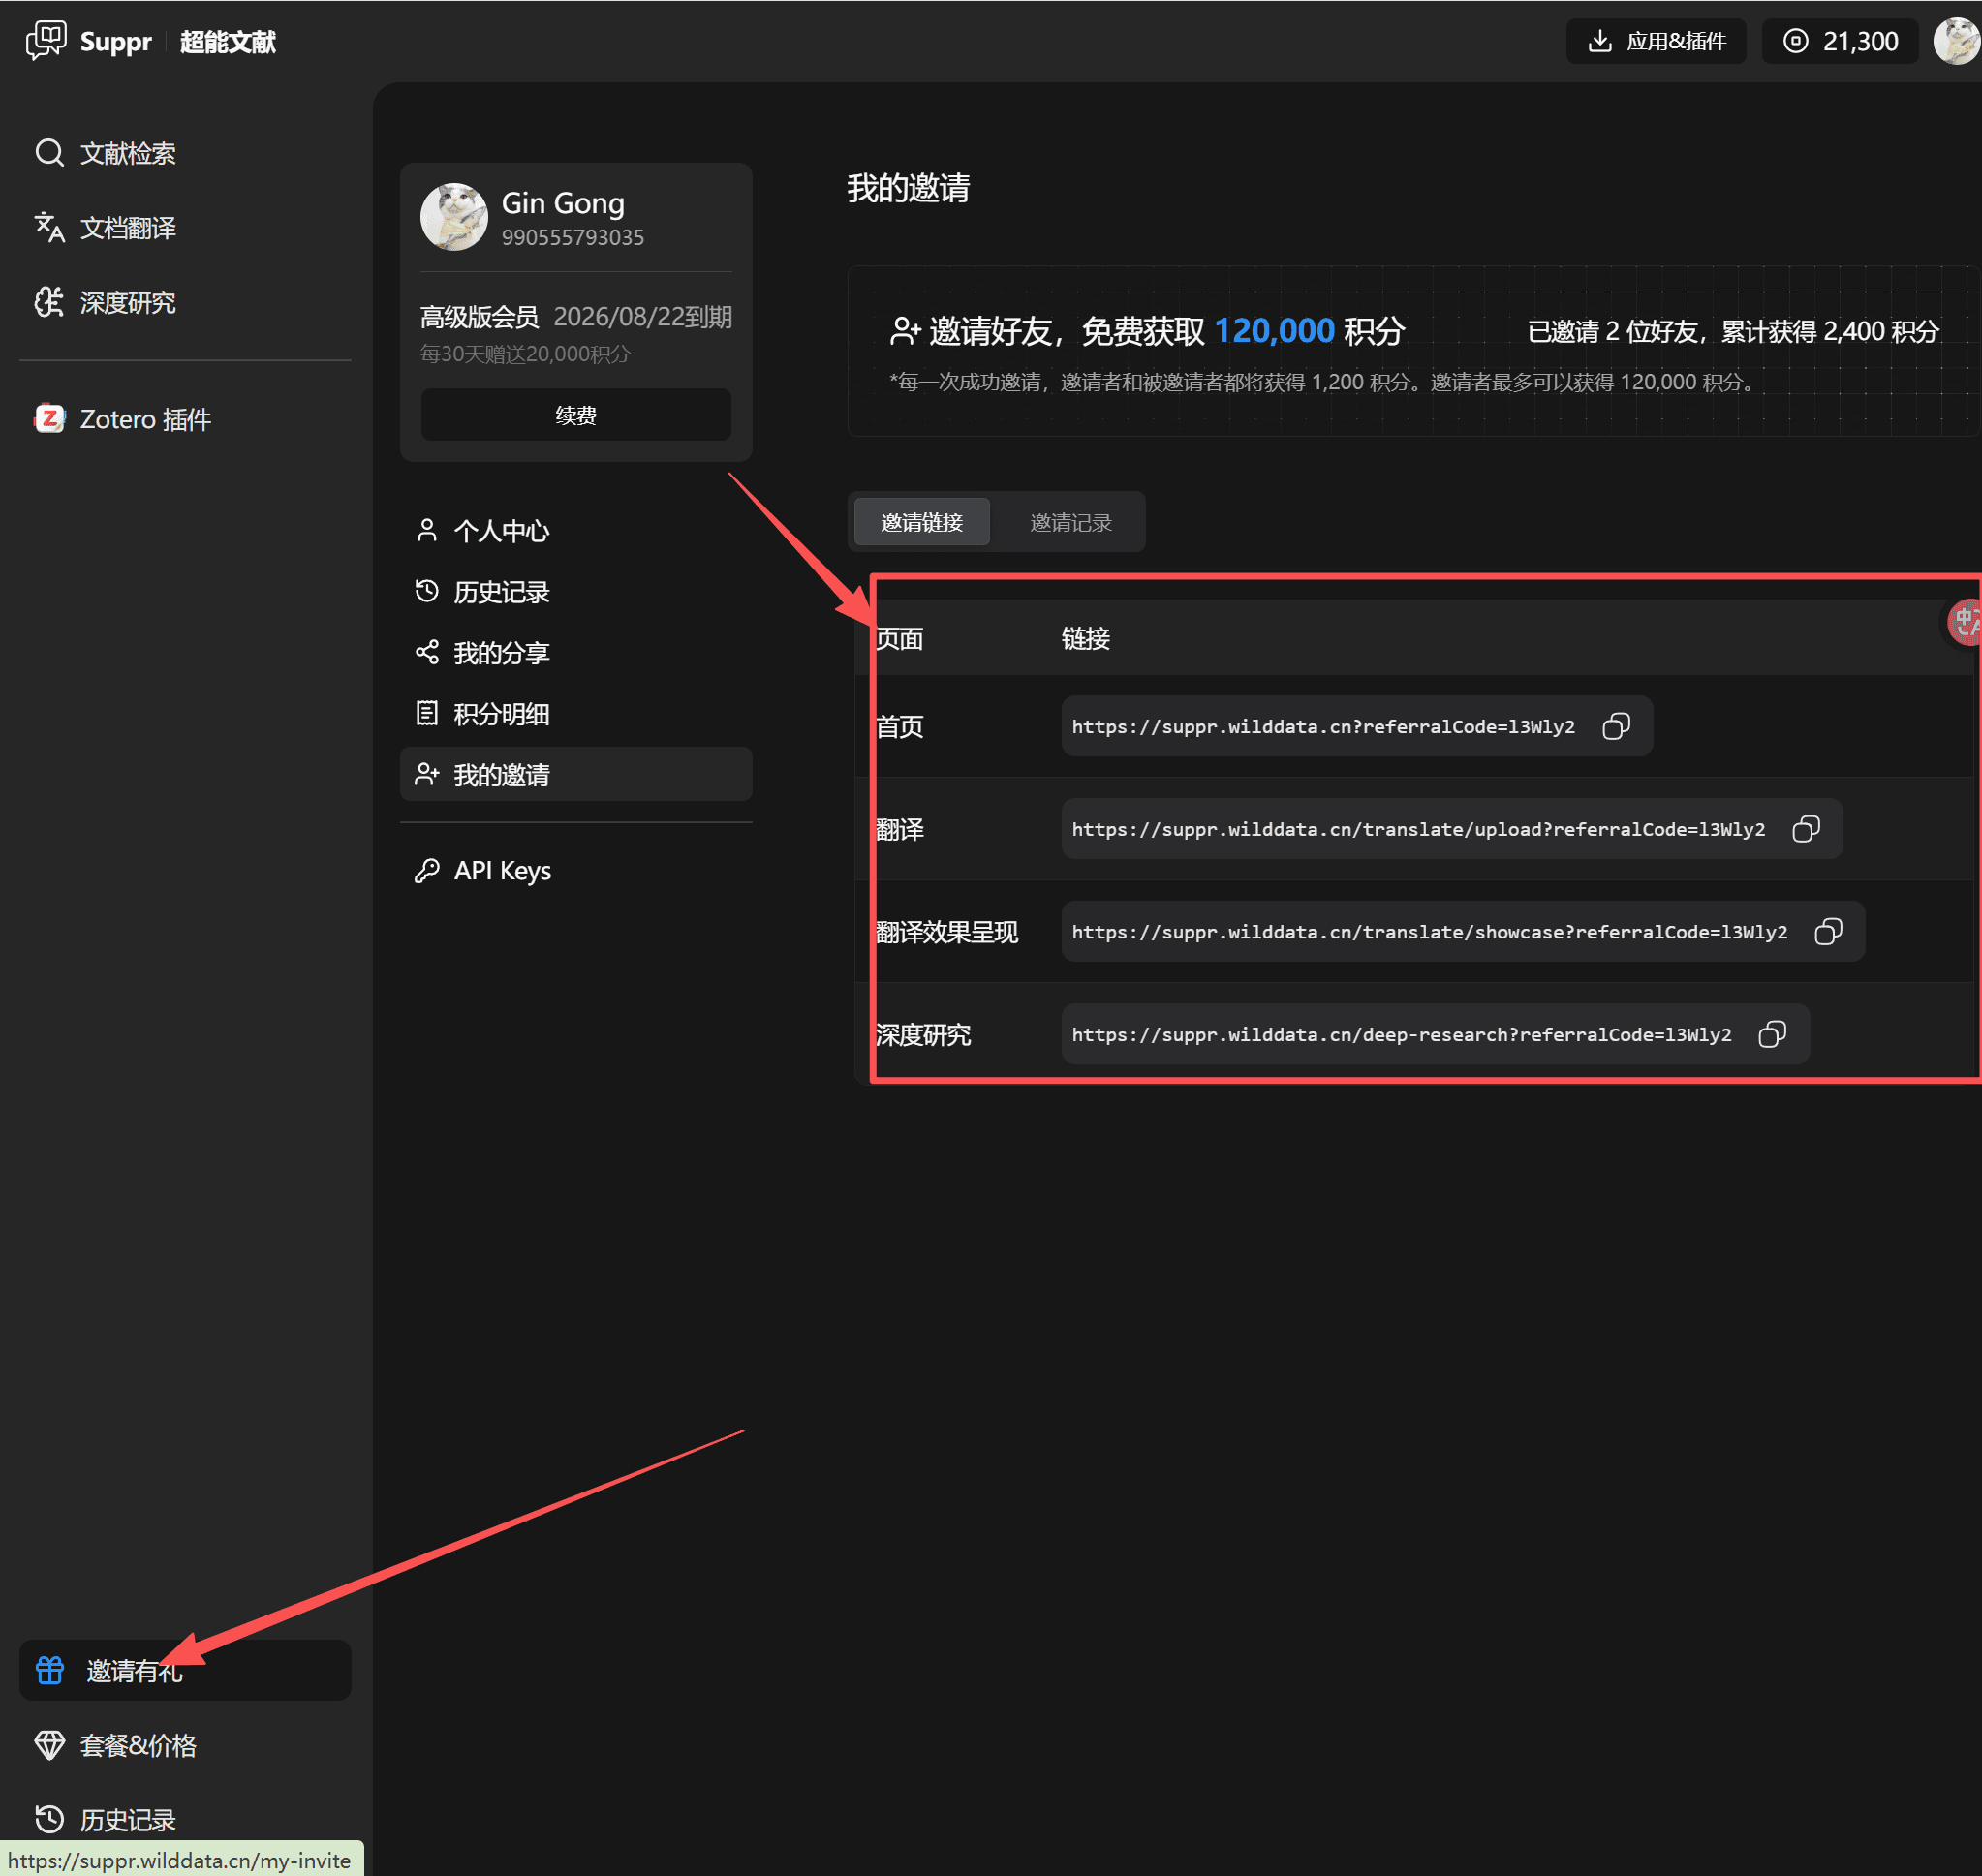Click the user avatar at top right
The width and height of the screenshot is (1982, 1876).
(1955, 41)
